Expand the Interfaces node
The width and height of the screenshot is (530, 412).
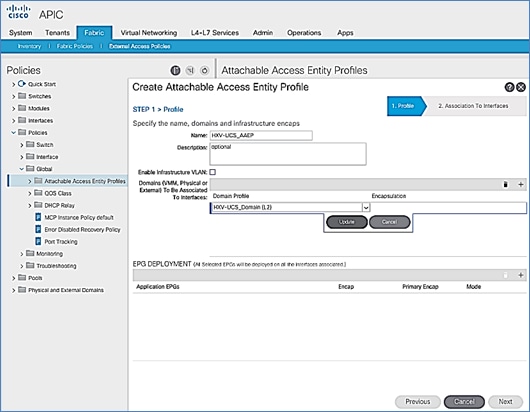14,121
